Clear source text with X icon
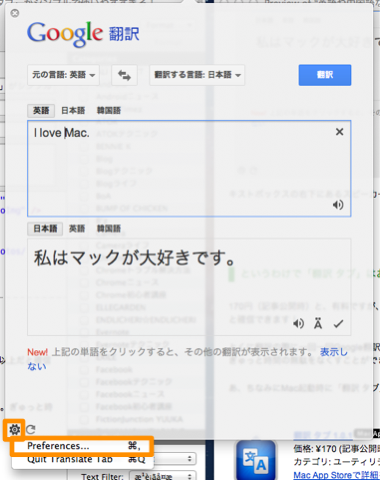This screenshot has height=480, width=380. click(339, 132)
